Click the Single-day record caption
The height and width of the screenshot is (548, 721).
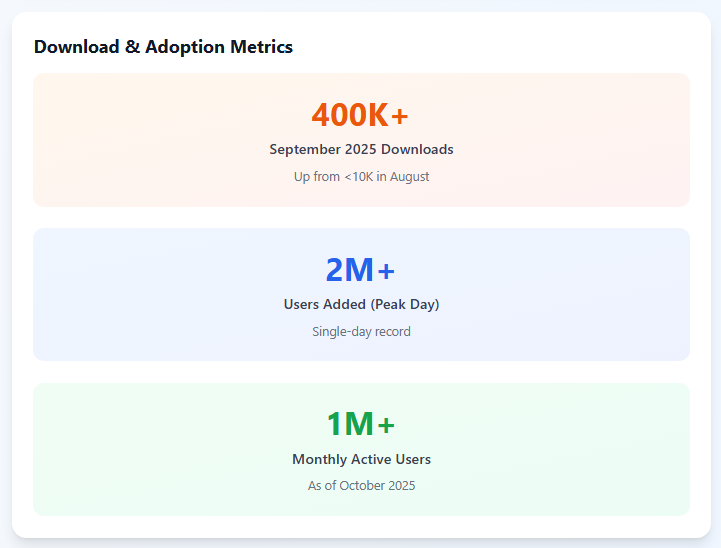pyautogui.click(x=361, y=331)
